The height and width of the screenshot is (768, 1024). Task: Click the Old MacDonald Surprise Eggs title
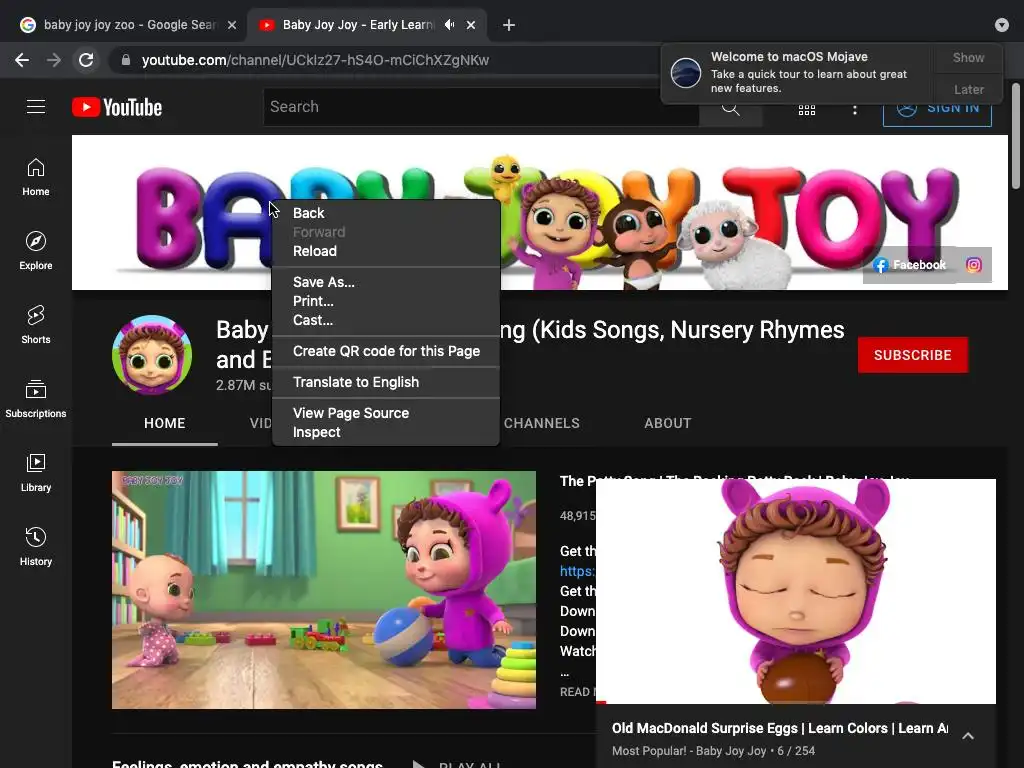pyautogui.click(x=780, y=728)
